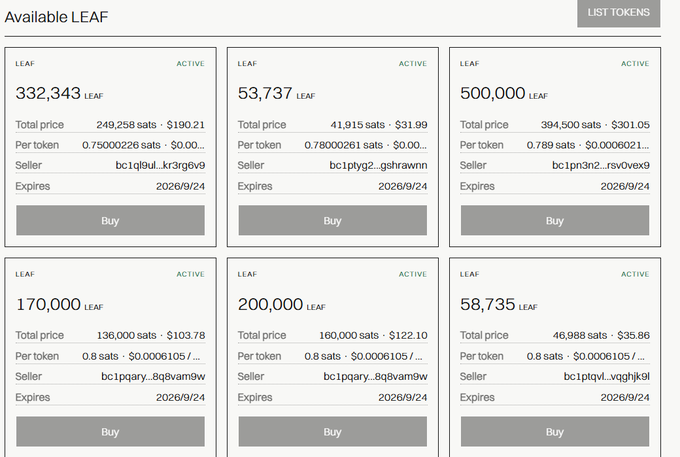
Task: Click seller bc1pqary...8q8vam9w on 170,000 card
Action: (x=153, y=376)
